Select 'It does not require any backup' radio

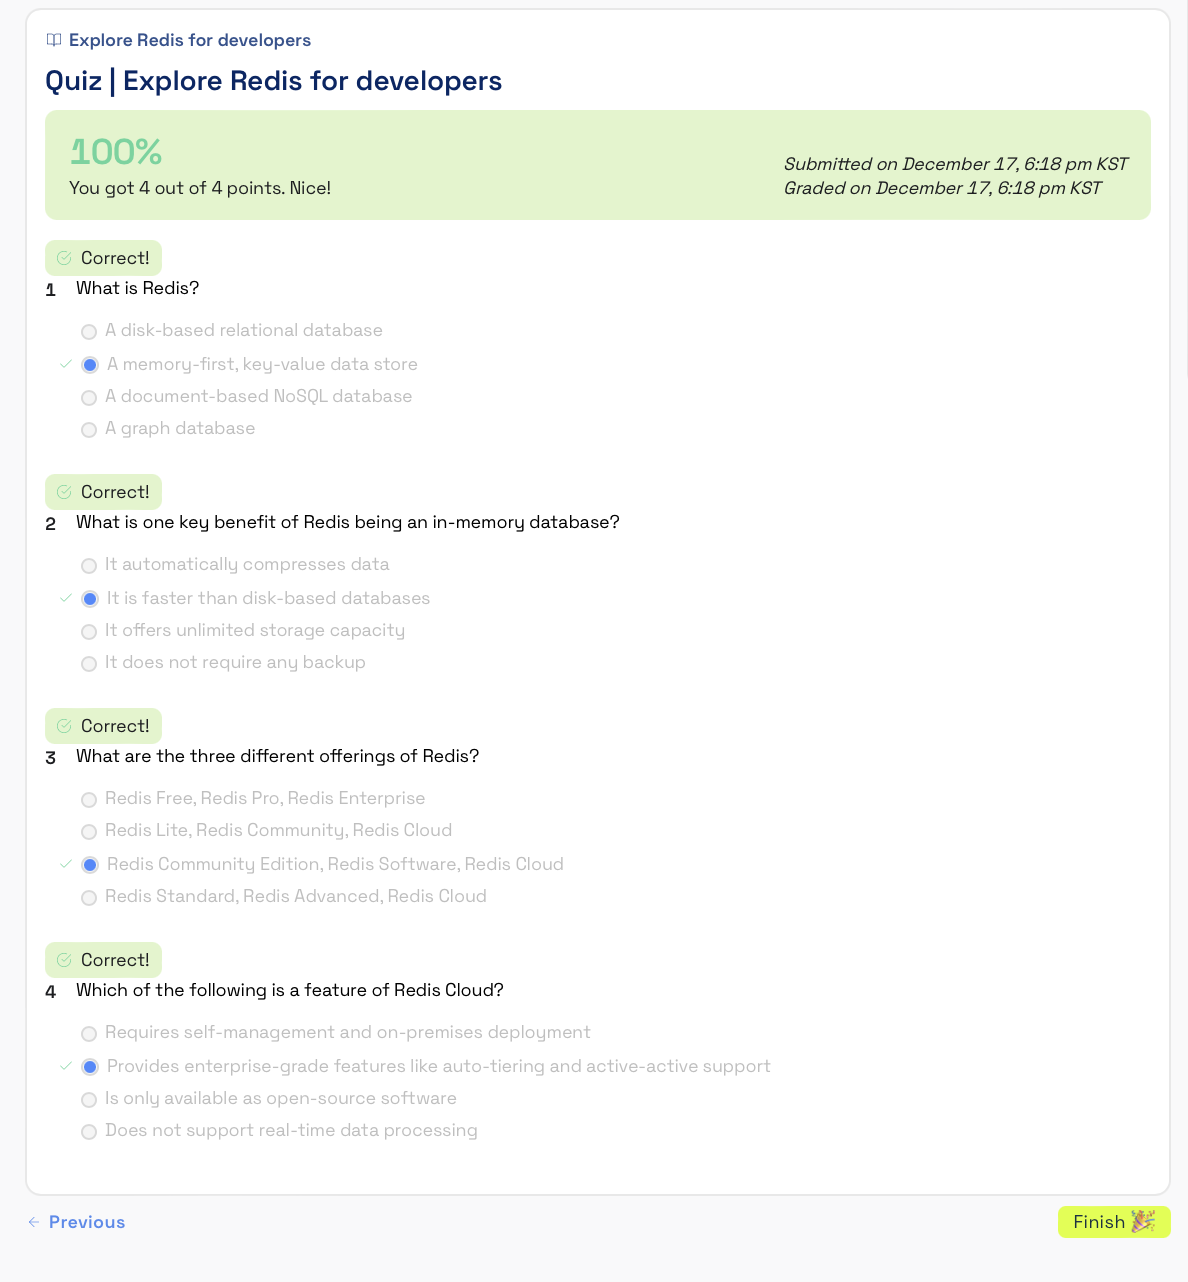click(x=89, y=663)
